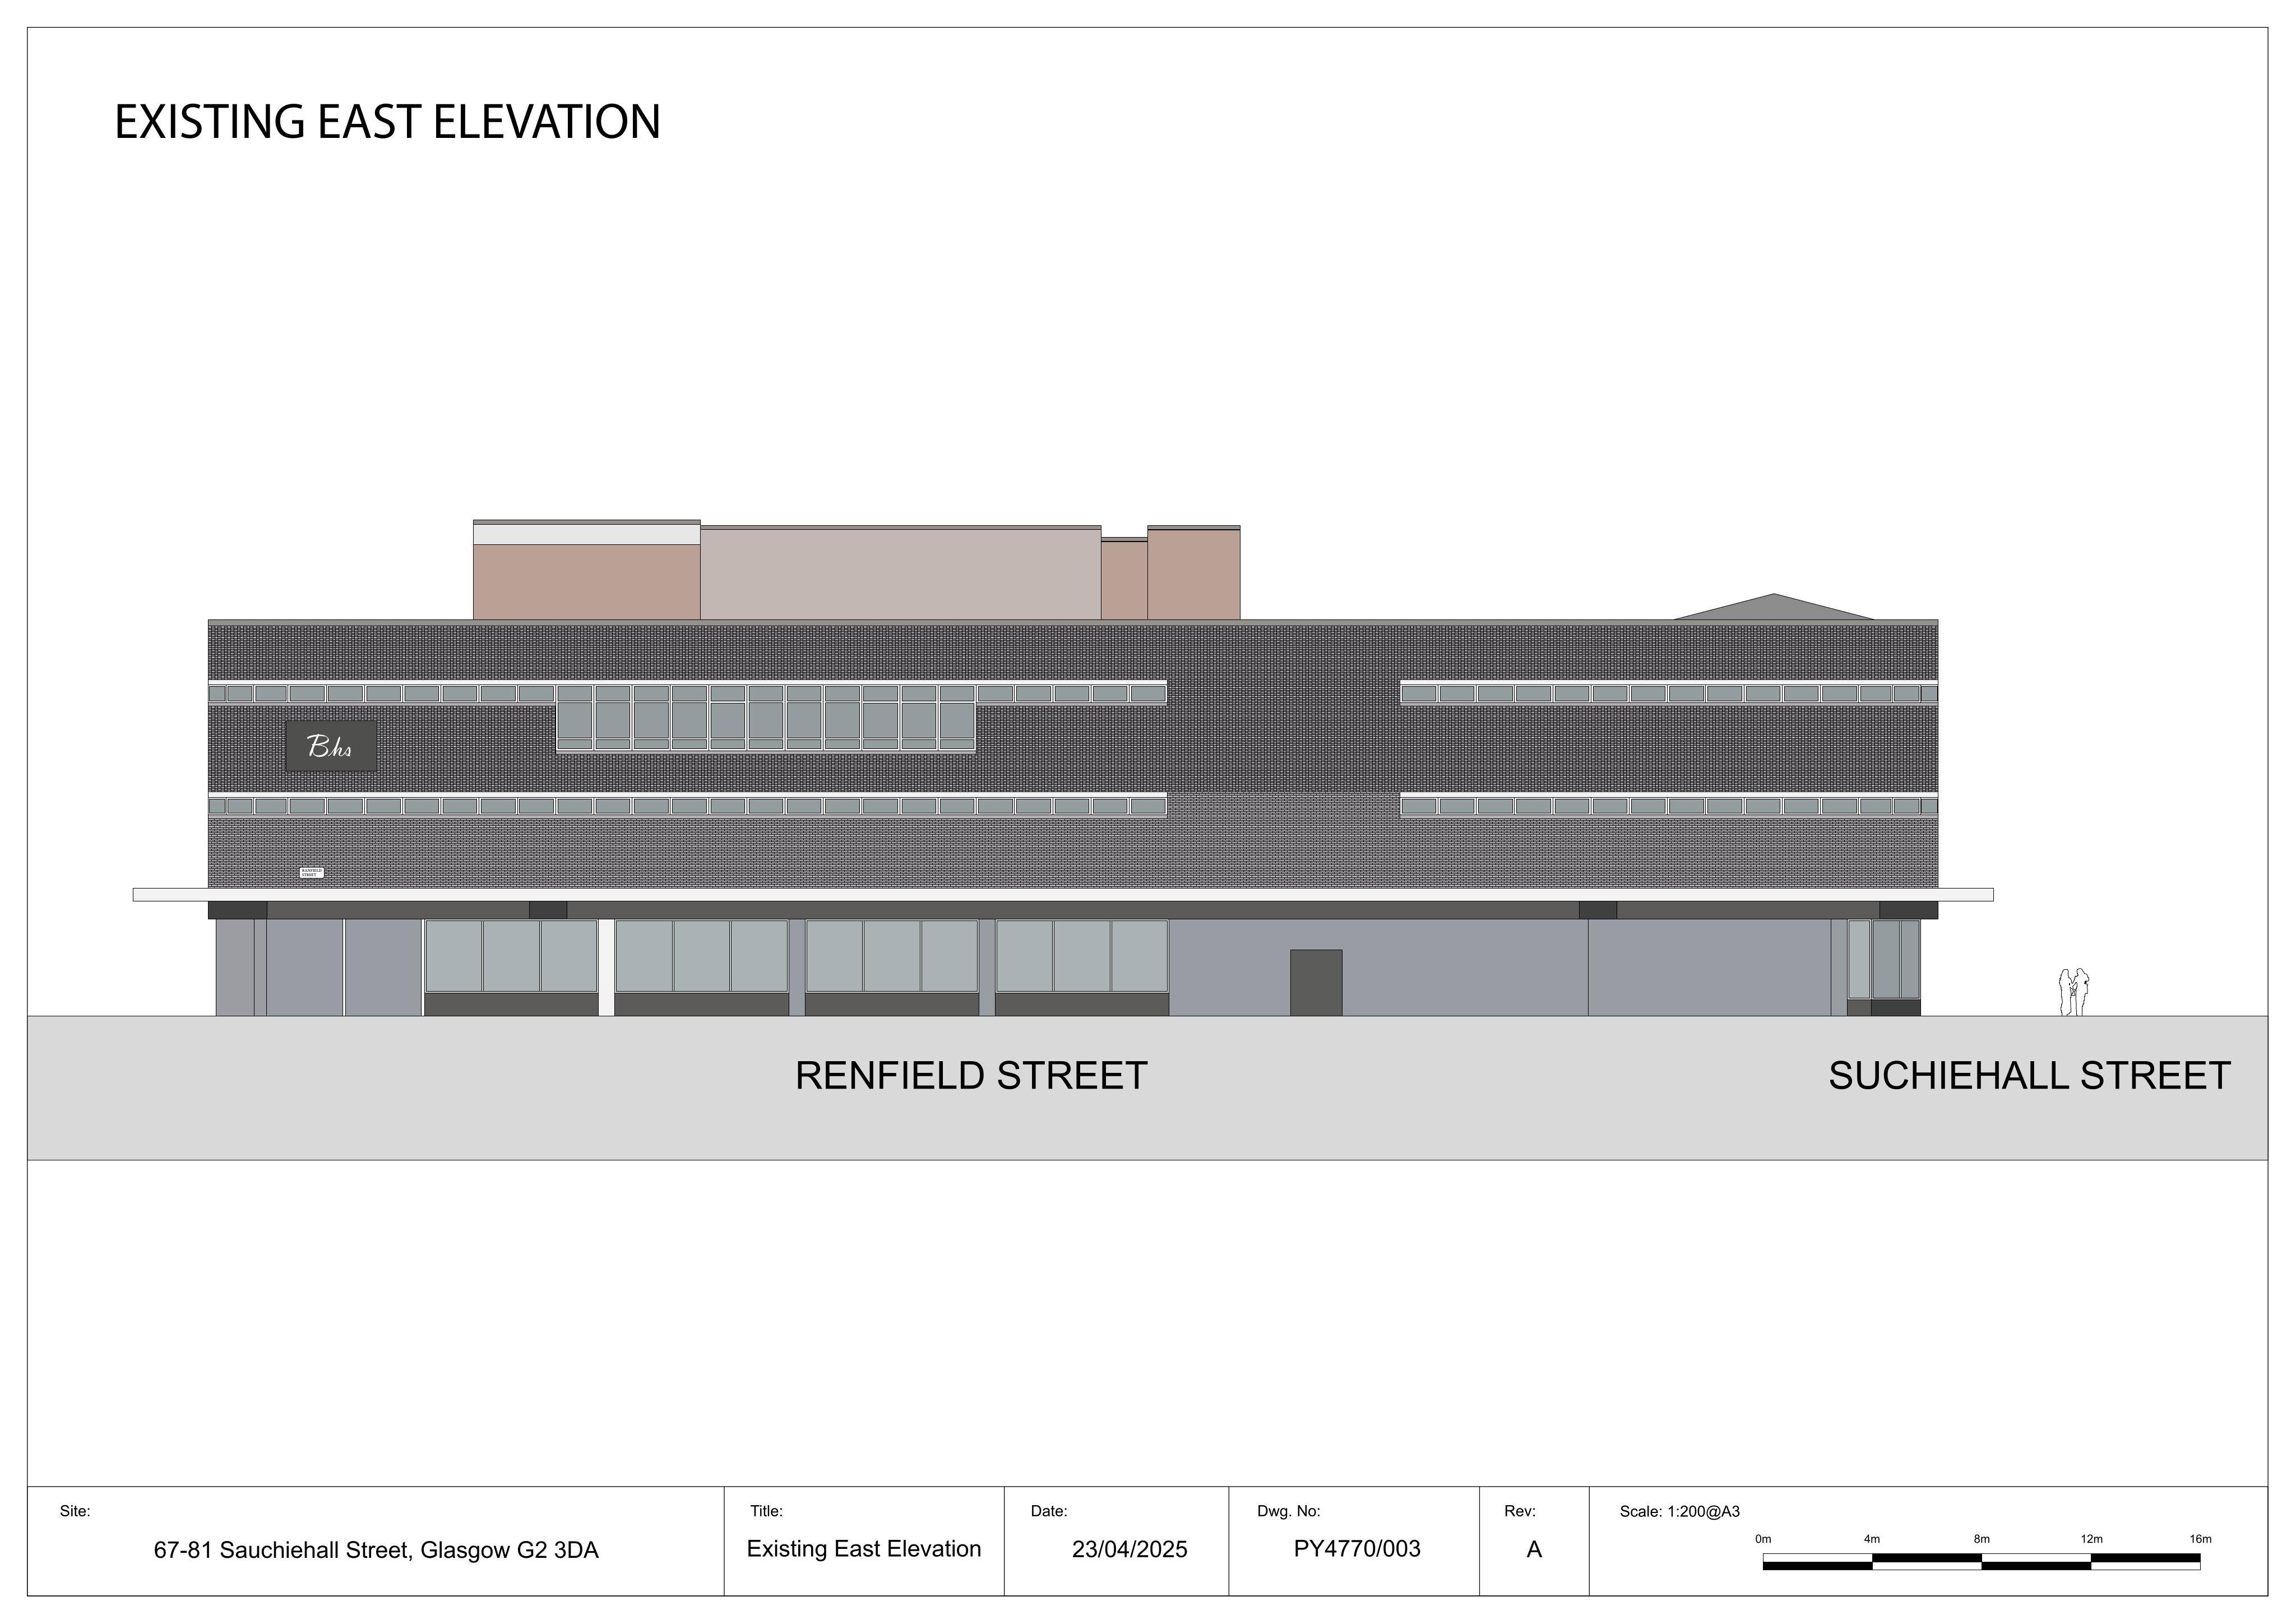Click the 'EXISTING EAST ELEVATION' heading text

[x=387, y=122]
